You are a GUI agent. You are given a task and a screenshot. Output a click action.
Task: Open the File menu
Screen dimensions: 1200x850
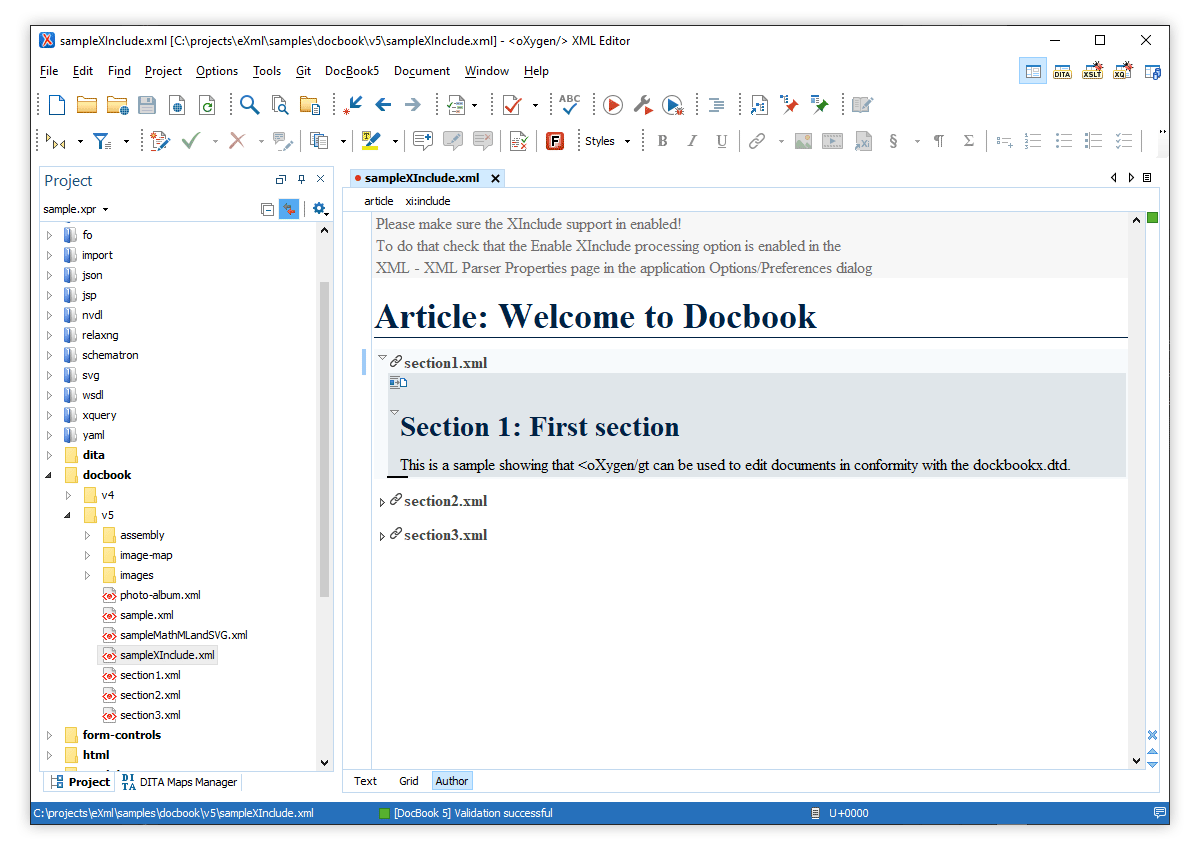[49, 71]
